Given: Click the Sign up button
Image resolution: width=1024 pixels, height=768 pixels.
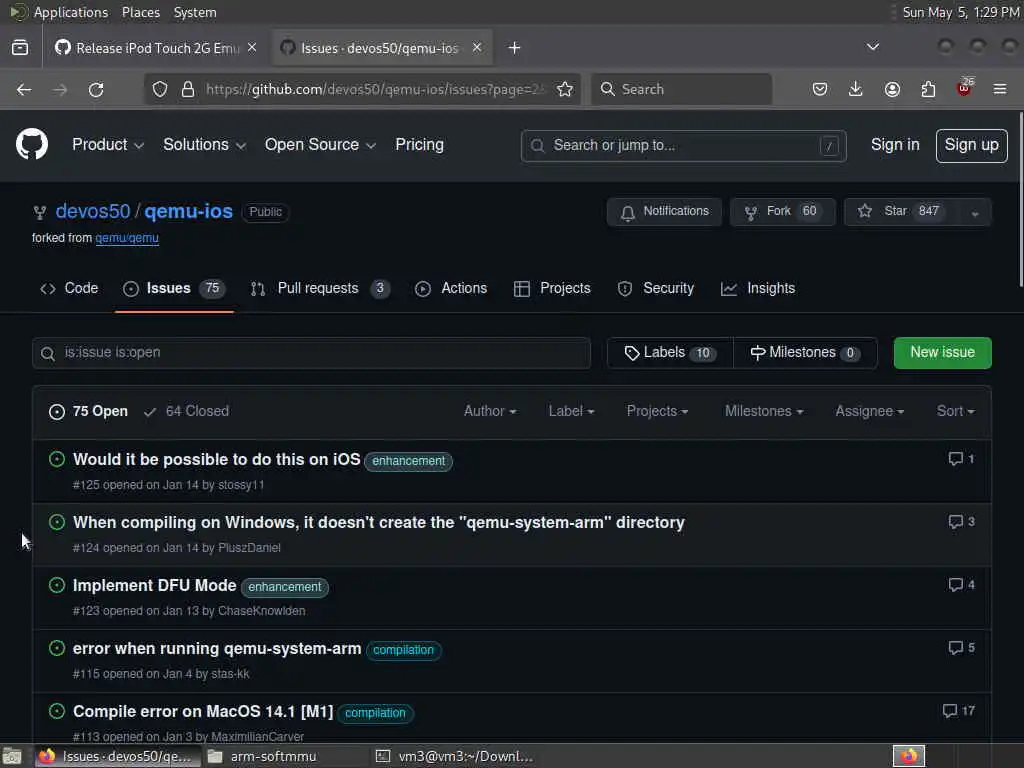Looking at the screenshot, I should point(971,145).
